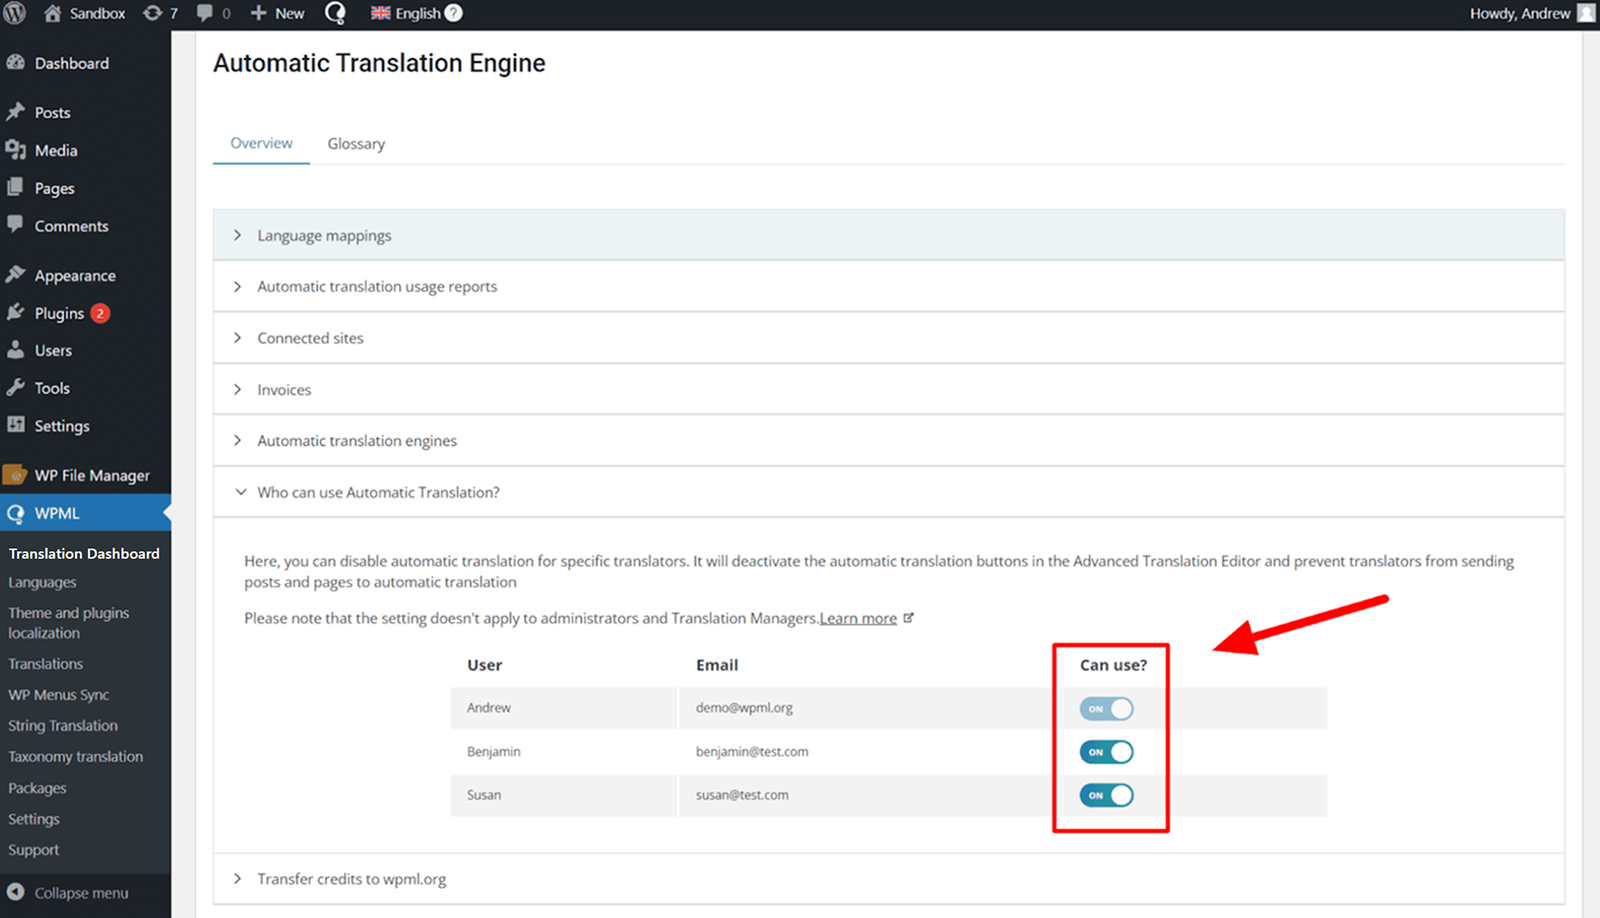Screen dimensions: 1600x918
Task: Click the red Plugins update badge showing 2
Action: (100, 313)
